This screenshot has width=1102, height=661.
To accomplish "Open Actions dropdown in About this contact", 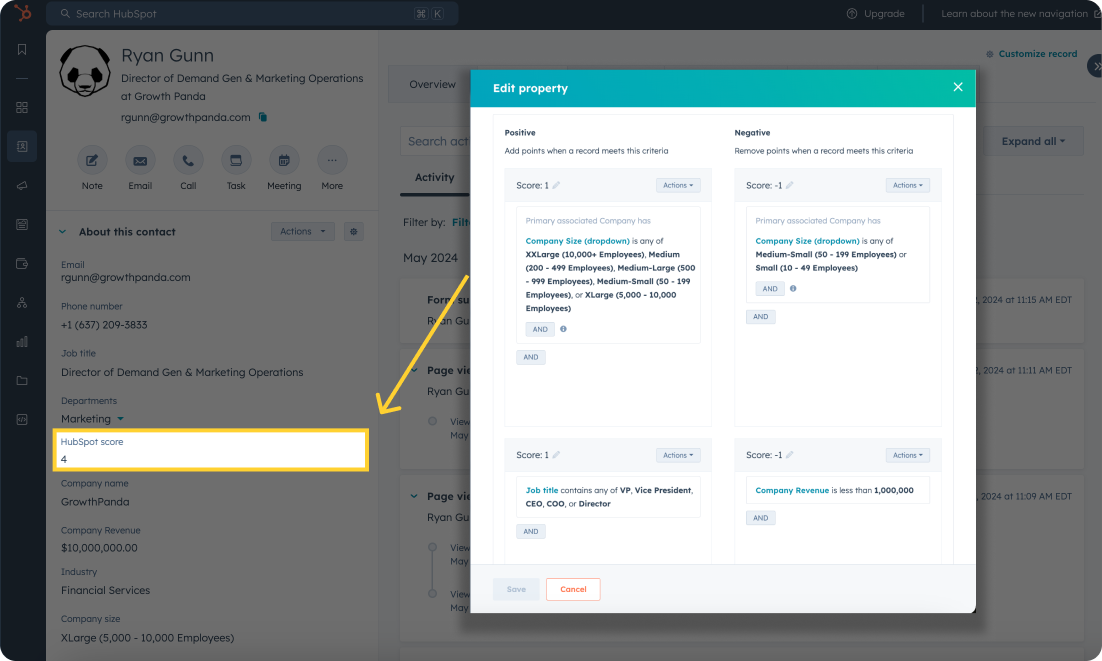I will [302, 231].
